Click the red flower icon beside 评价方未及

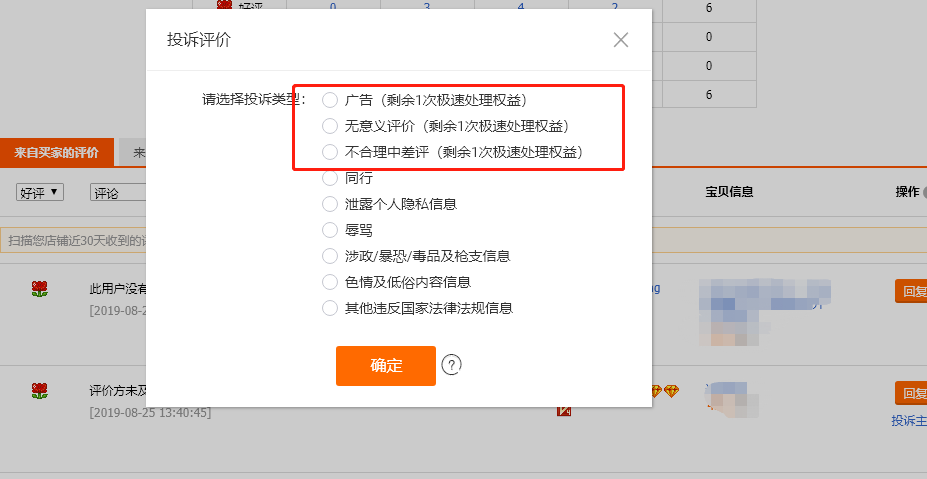[x=40, y=390]
